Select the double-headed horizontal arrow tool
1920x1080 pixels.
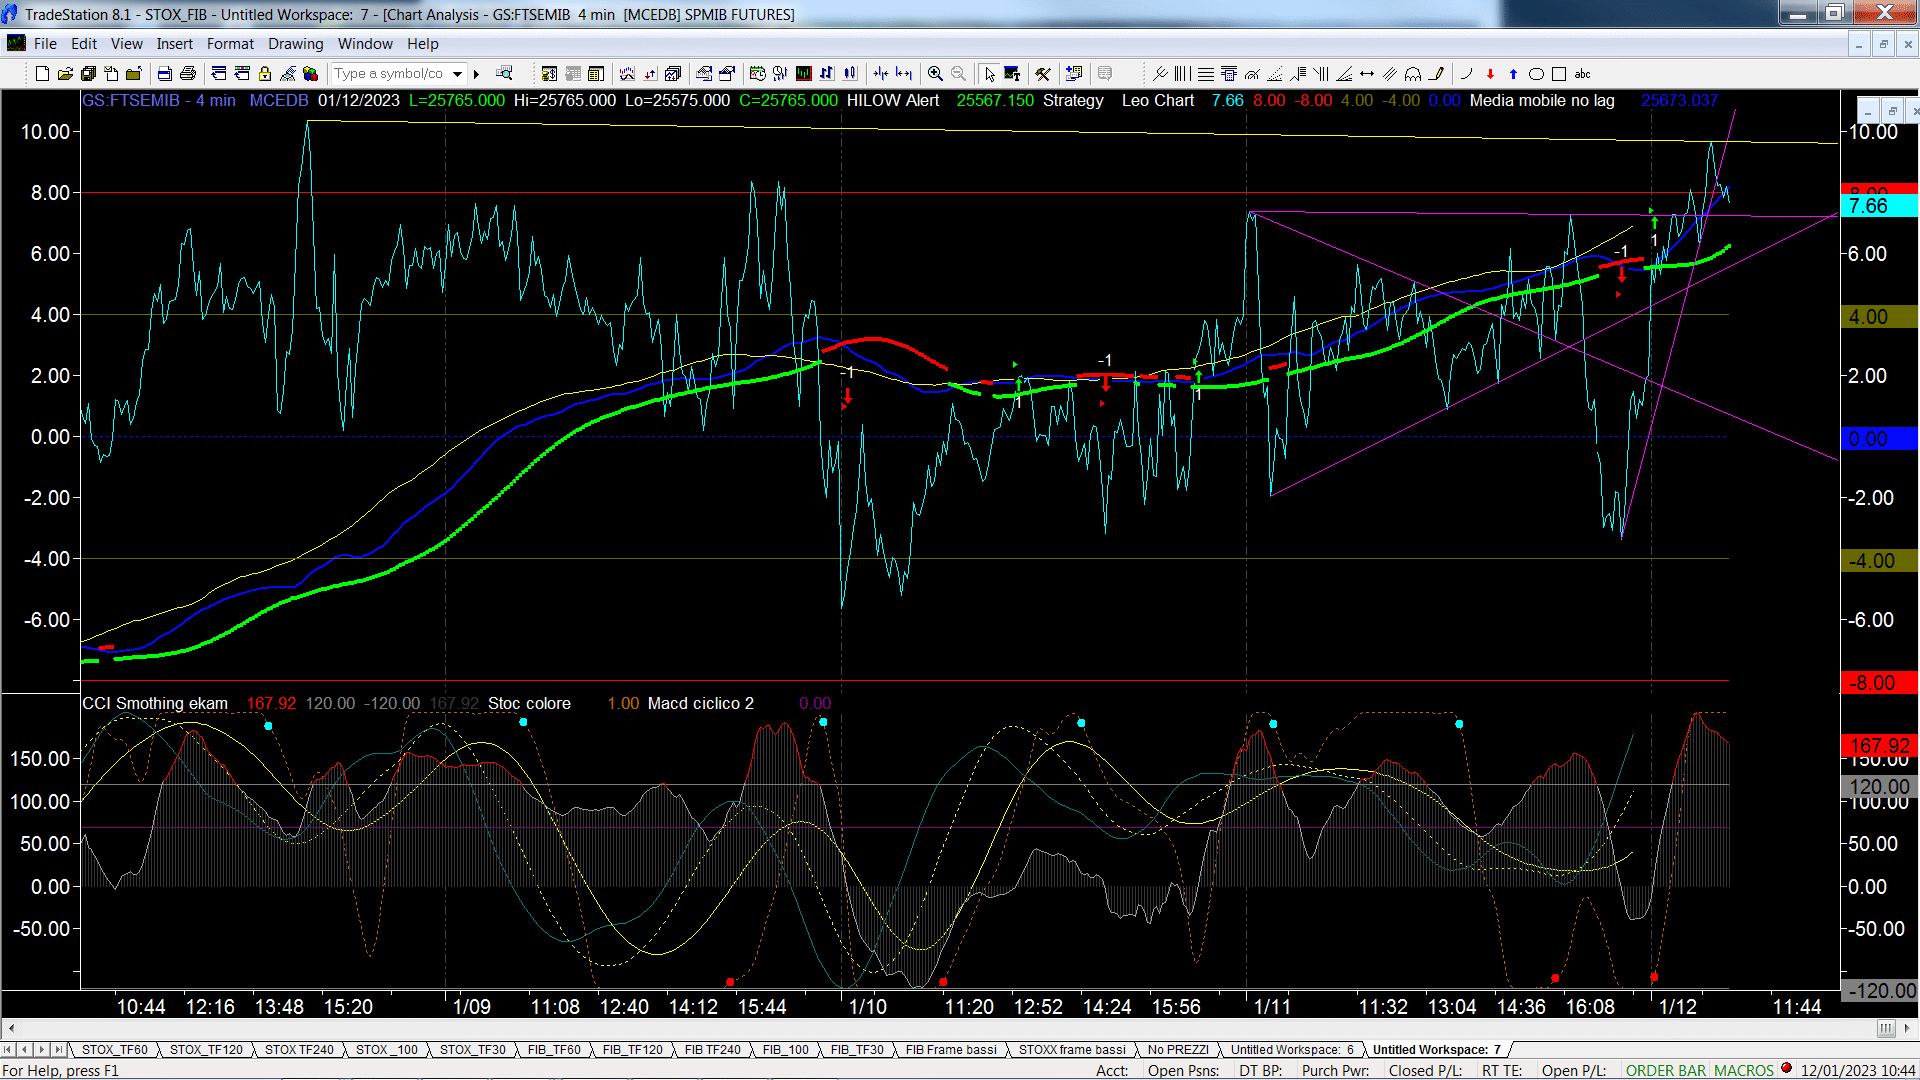pyautogui.click(x=1367, y=74)
